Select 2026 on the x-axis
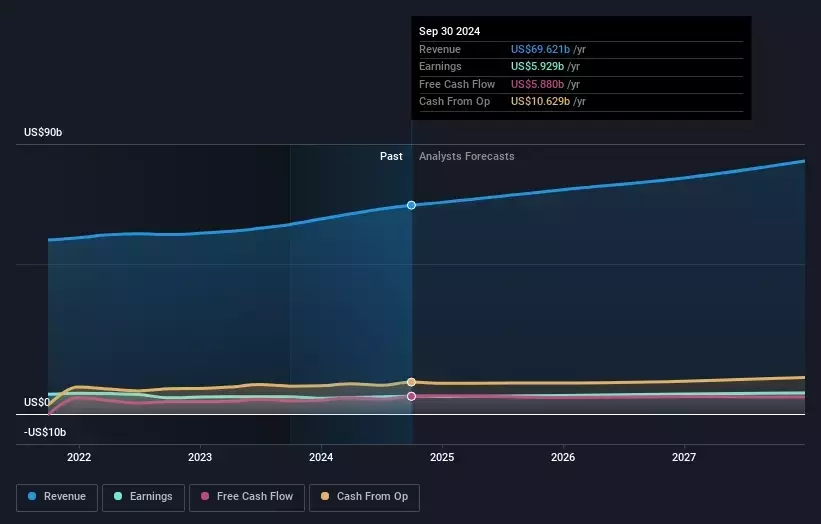The image size is (821, 524). coord(563,457)
